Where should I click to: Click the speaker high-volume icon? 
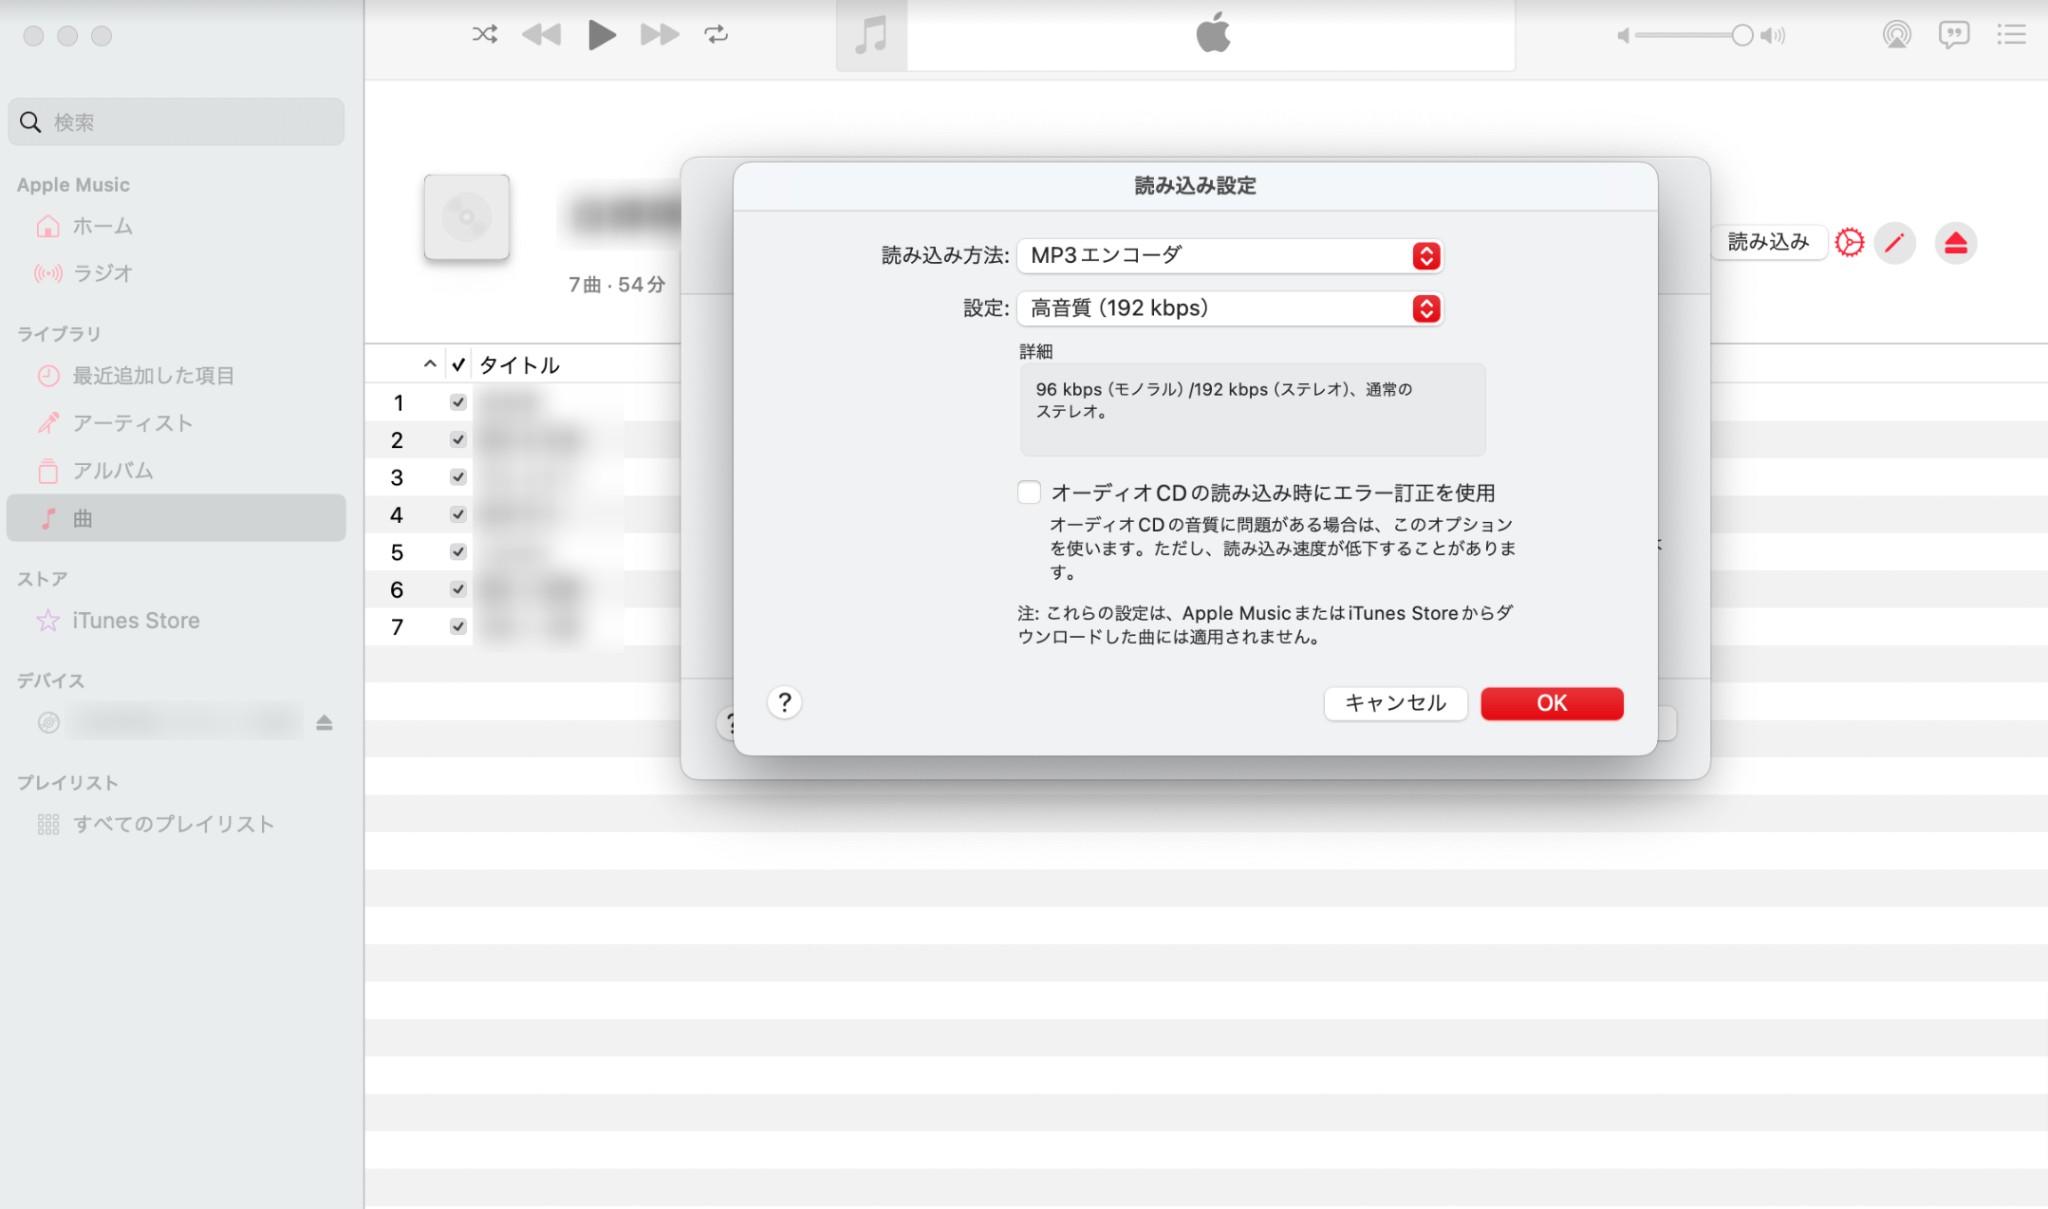[x=1773, y=36]
